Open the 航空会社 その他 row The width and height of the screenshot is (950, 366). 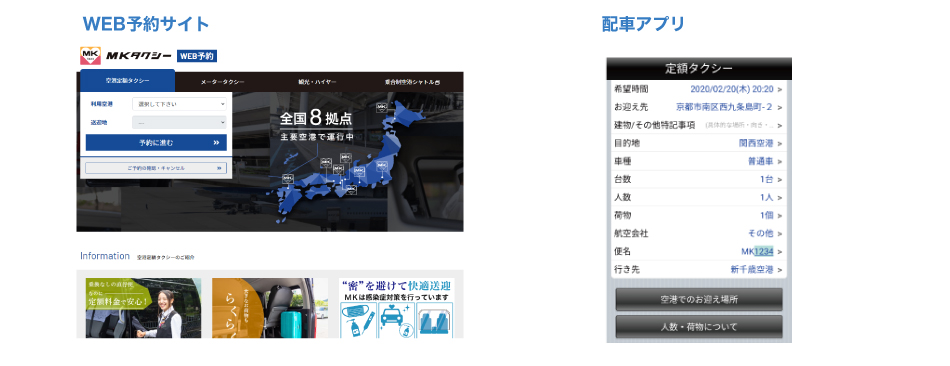699,233
